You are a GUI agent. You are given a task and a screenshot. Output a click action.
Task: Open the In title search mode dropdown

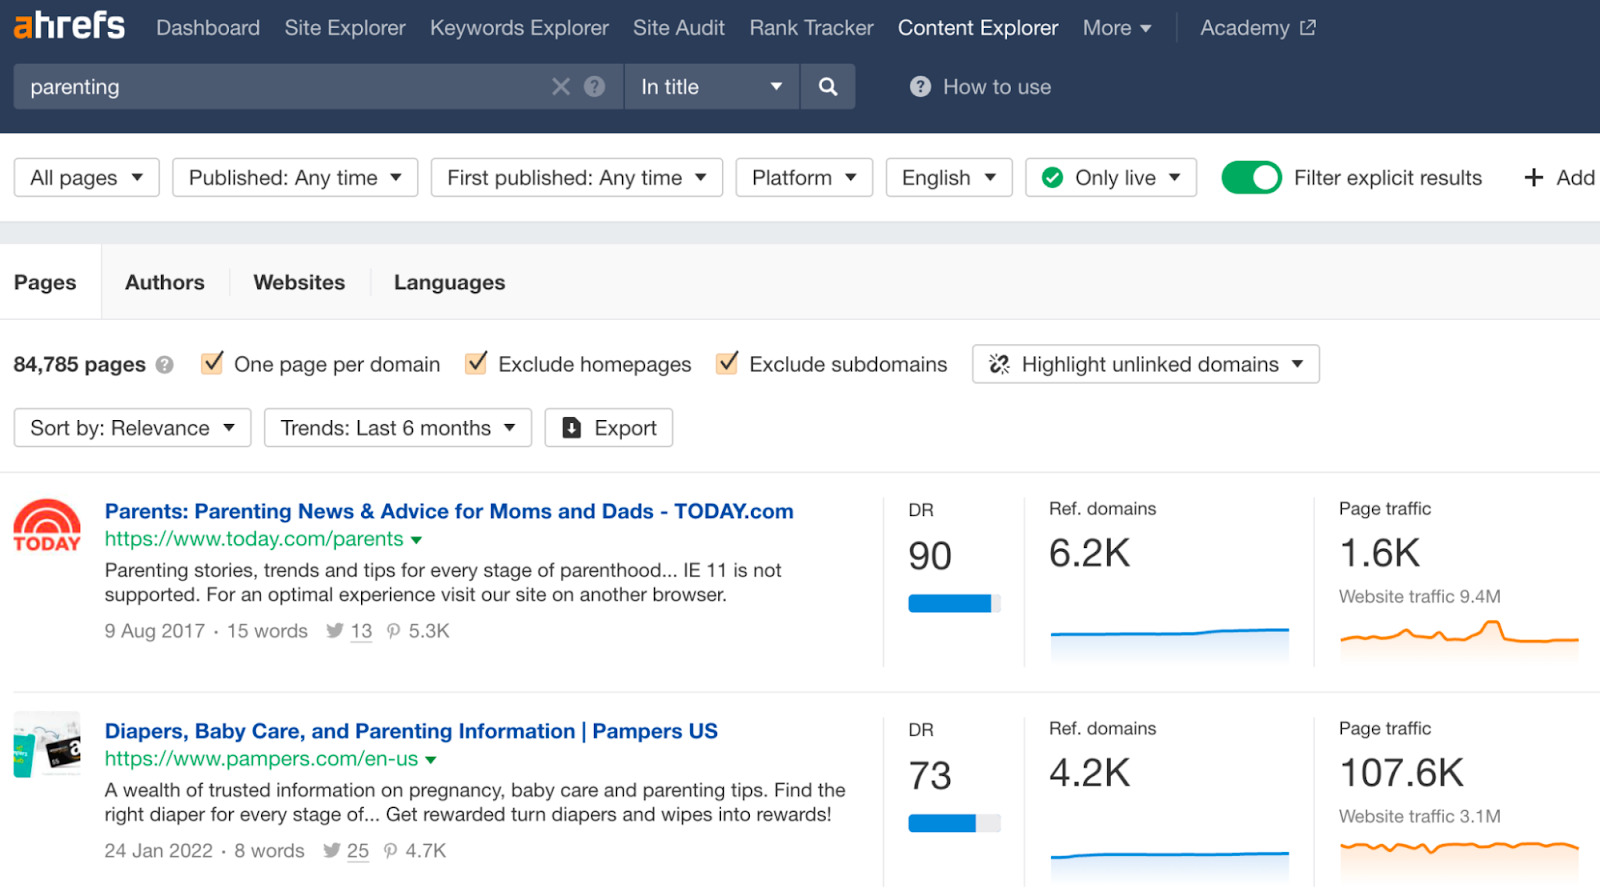[711, 87]
